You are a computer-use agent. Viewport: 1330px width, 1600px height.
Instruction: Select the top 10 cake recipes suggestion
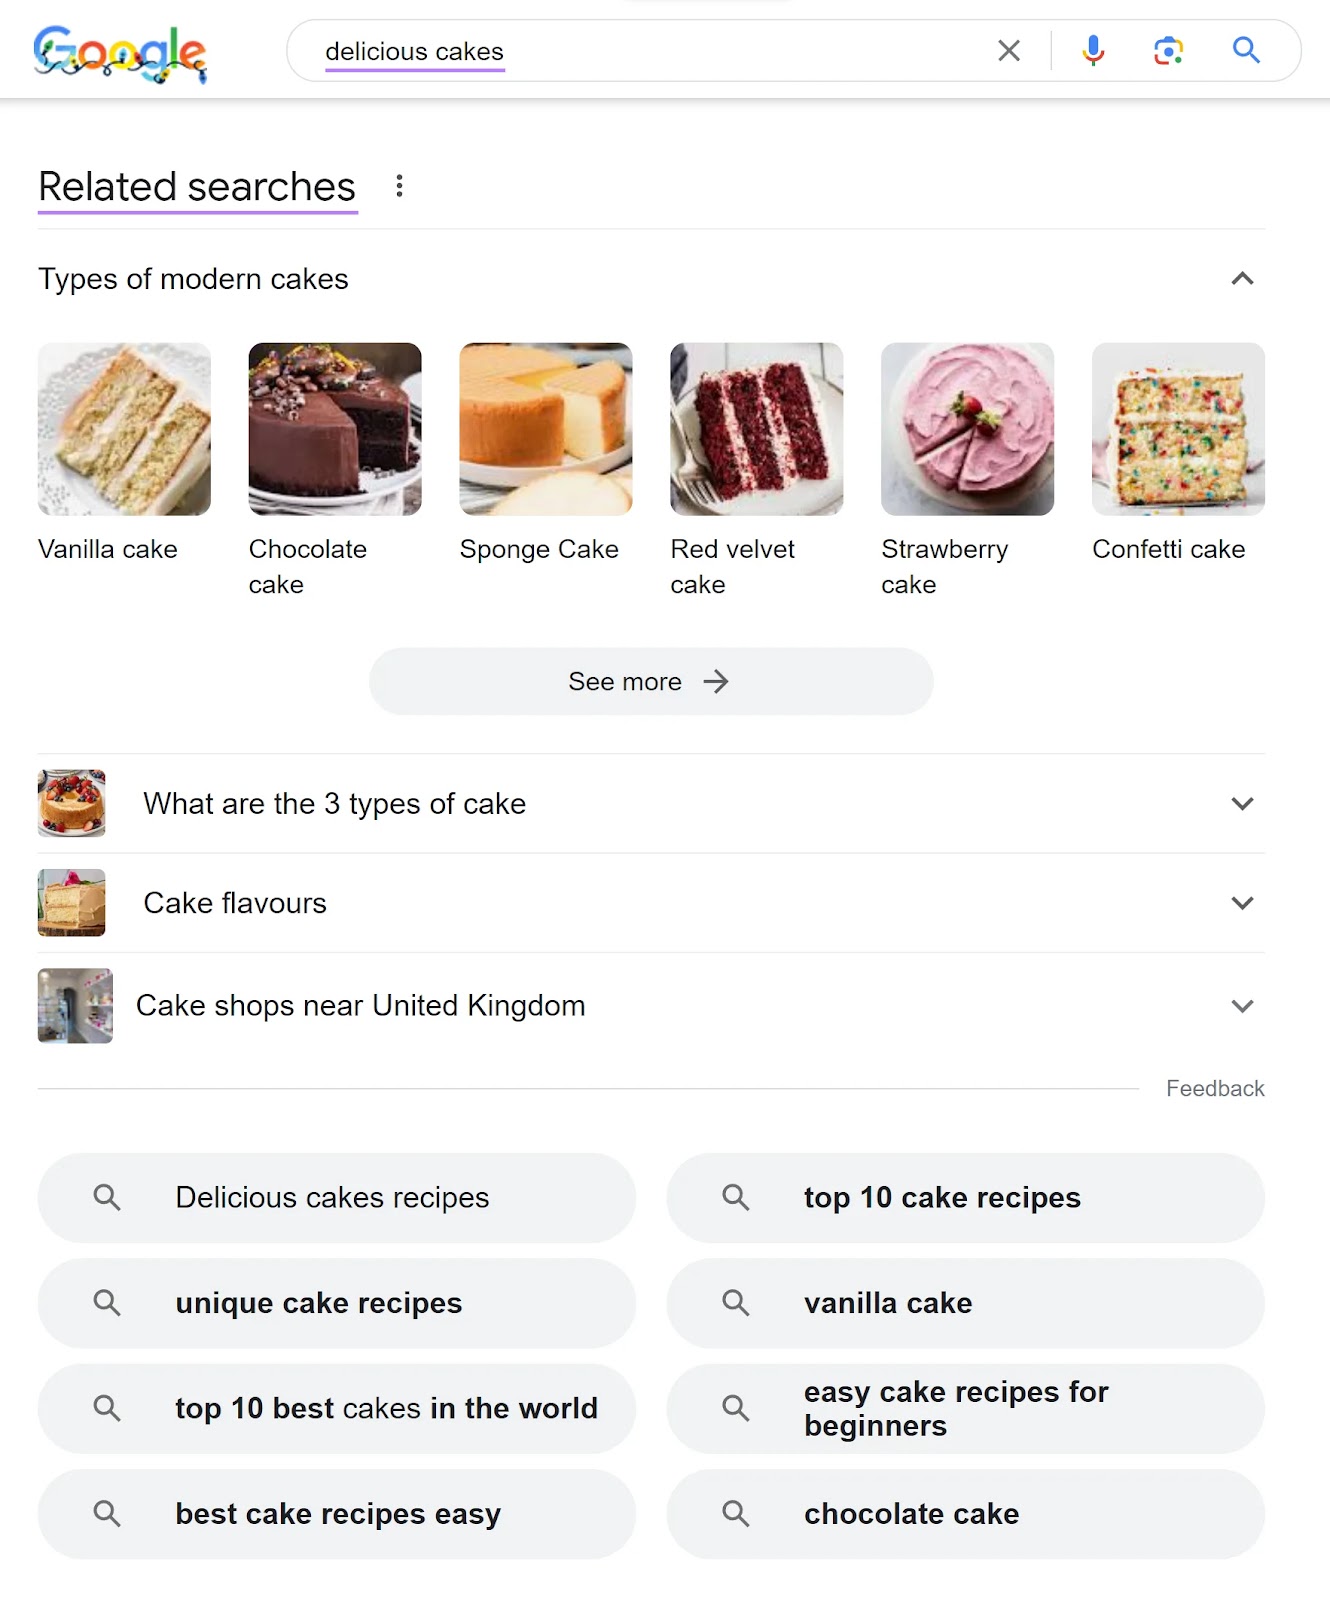940,1198
